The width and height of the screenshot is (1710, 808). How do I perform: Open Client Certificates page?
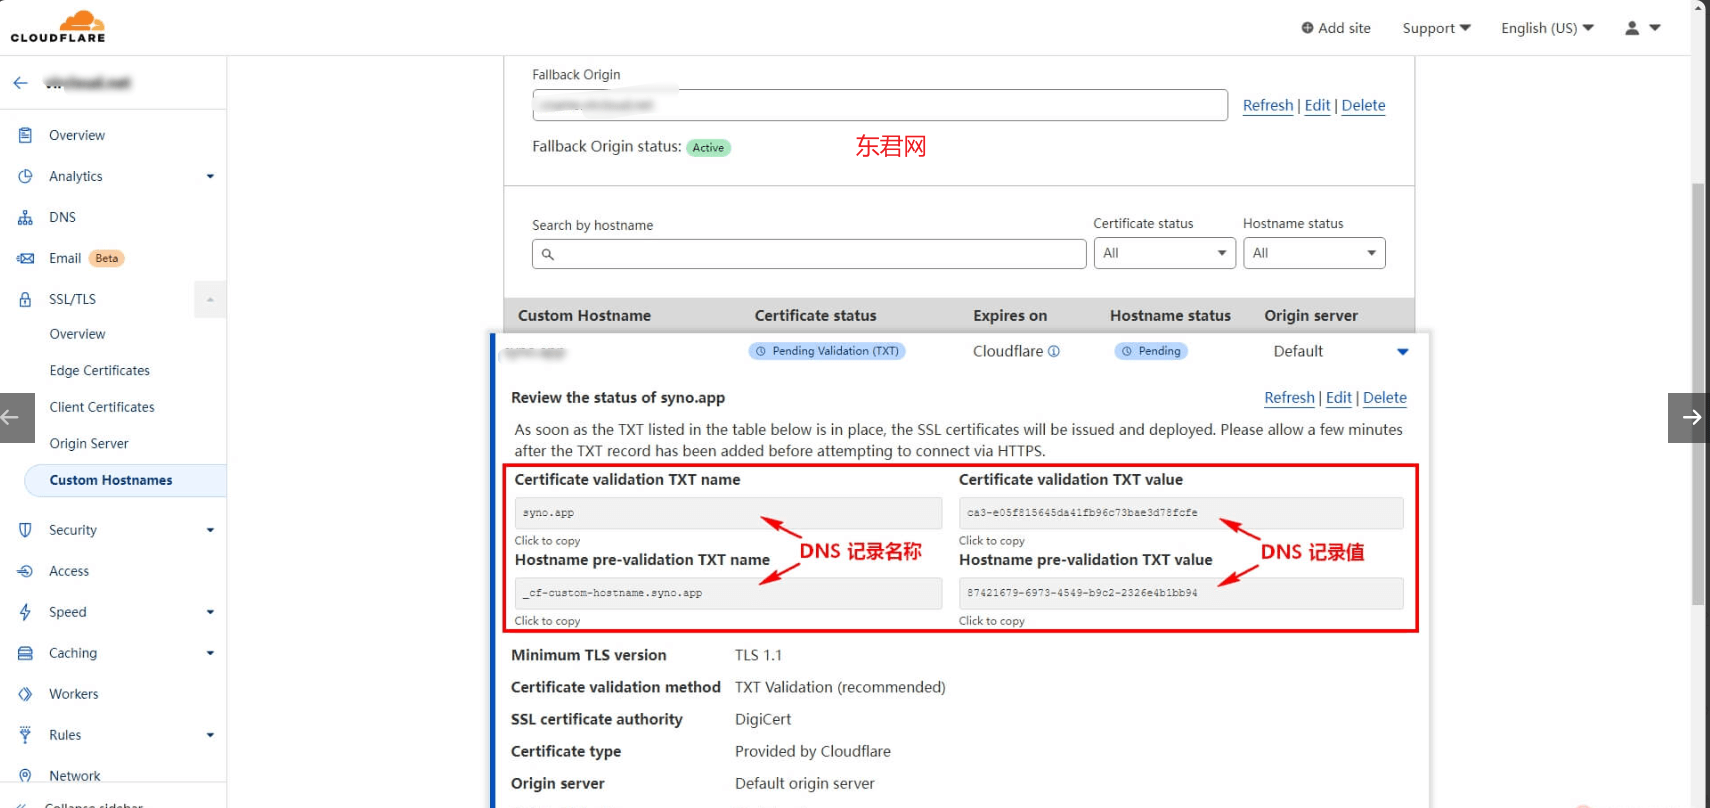102,407
